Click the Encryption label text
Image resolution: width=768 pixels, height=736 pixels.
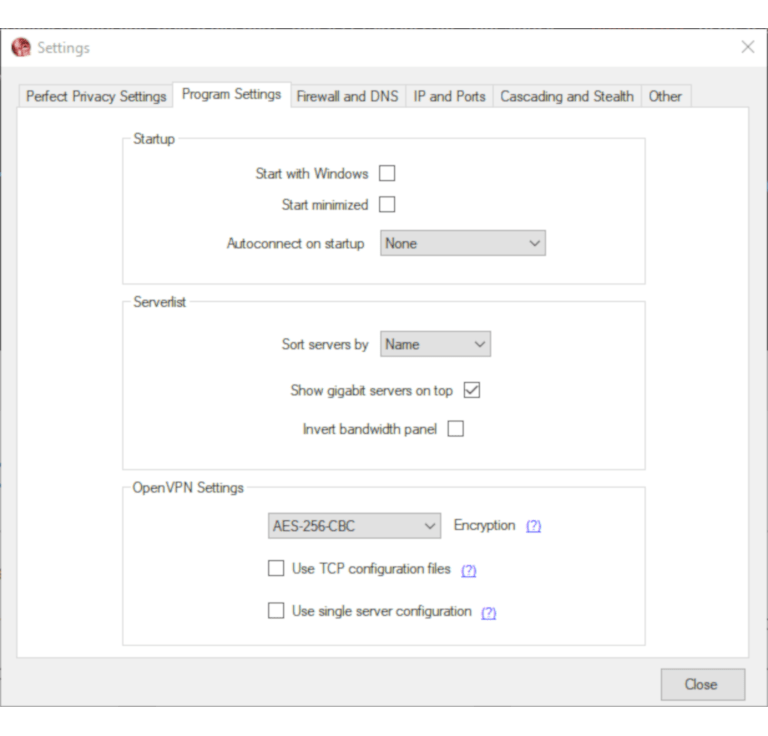[x=484, y=525]
